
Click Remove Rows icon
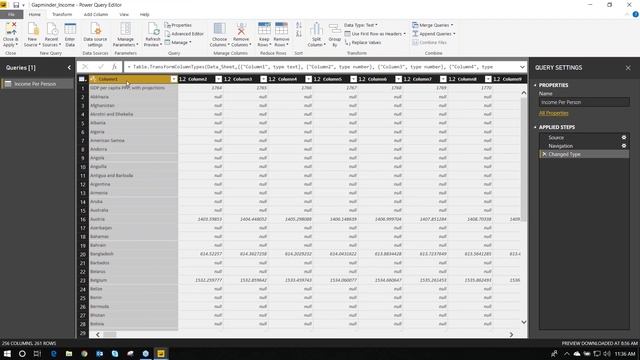tap(281, 29)
